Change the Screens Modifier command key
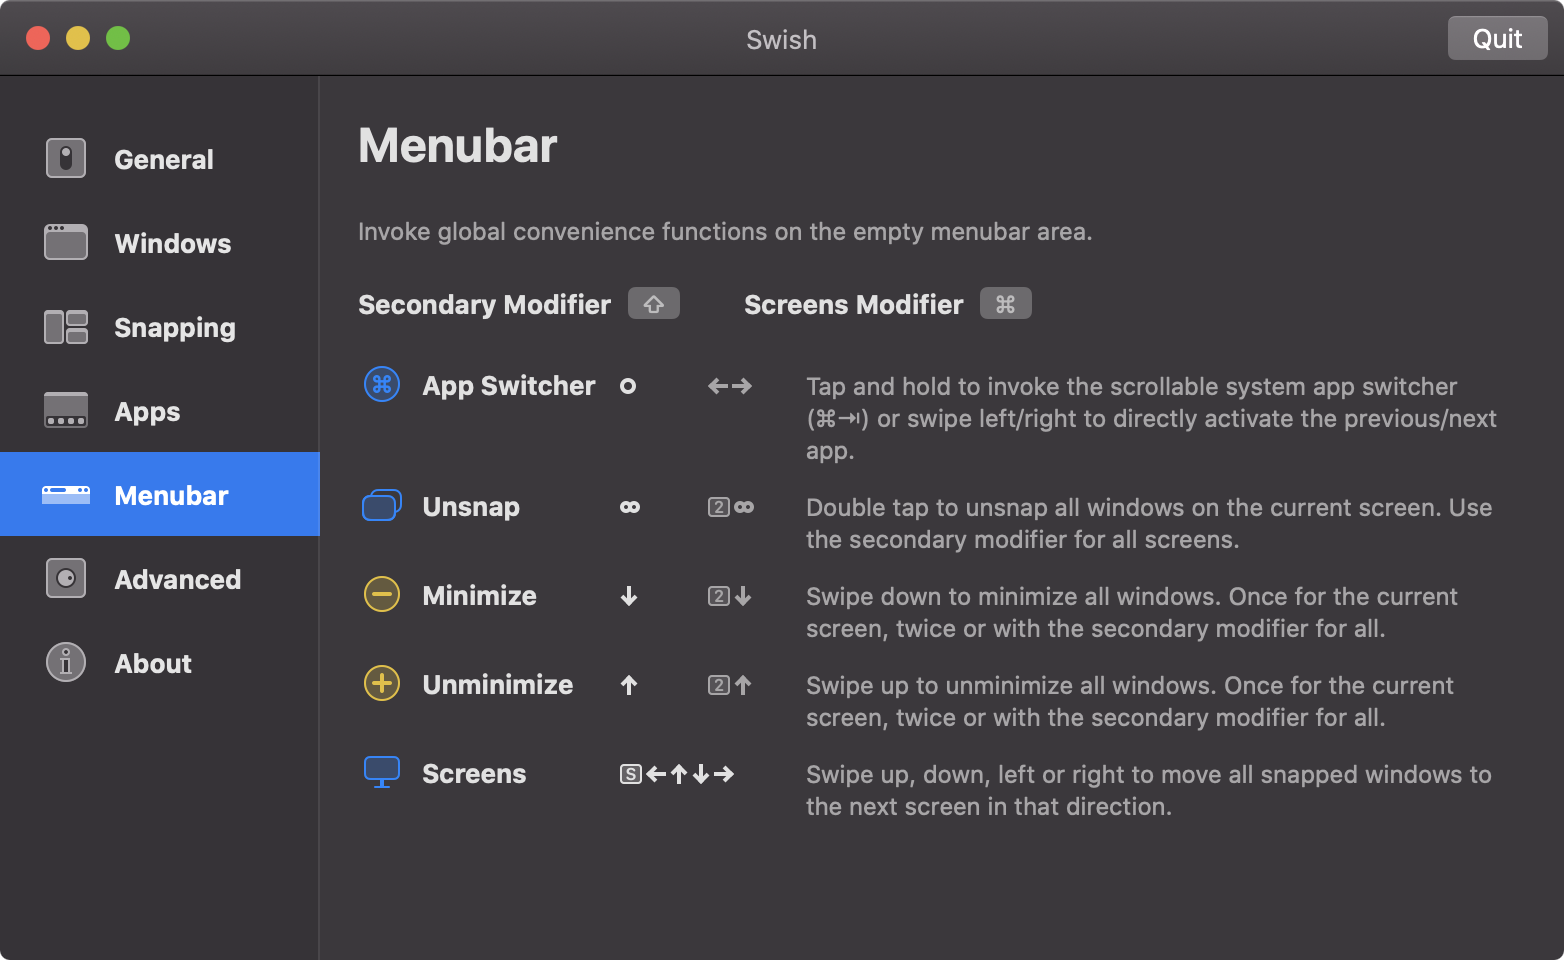Viewport: 1564px width, 960px height. (x=1006, y=303)
